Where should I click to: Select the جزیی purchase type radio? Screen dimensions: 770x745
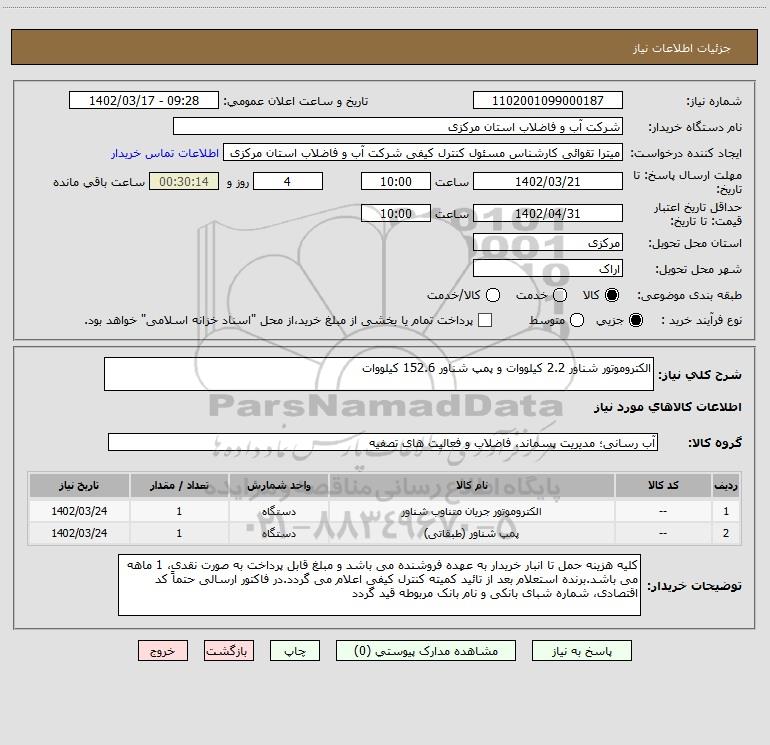coord(636,320)
